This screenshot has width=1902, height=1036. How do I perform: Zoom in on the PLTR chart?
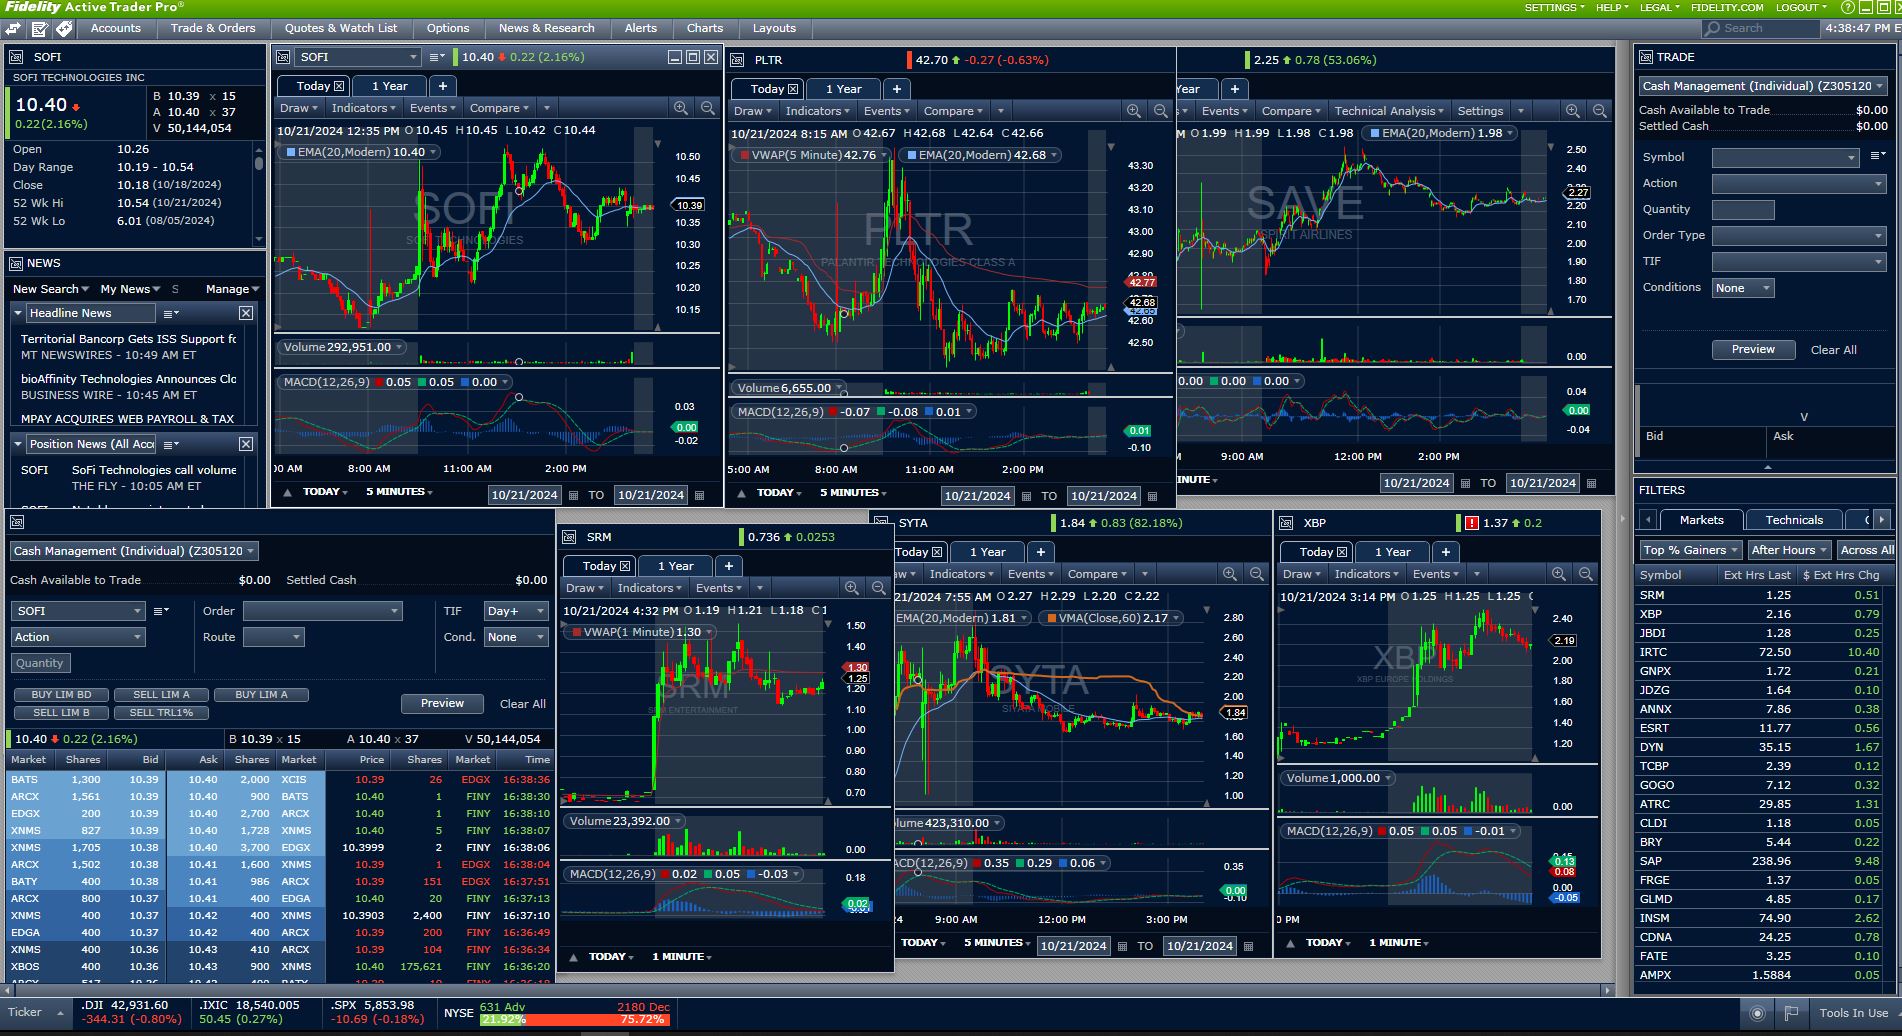[1134, 111]
